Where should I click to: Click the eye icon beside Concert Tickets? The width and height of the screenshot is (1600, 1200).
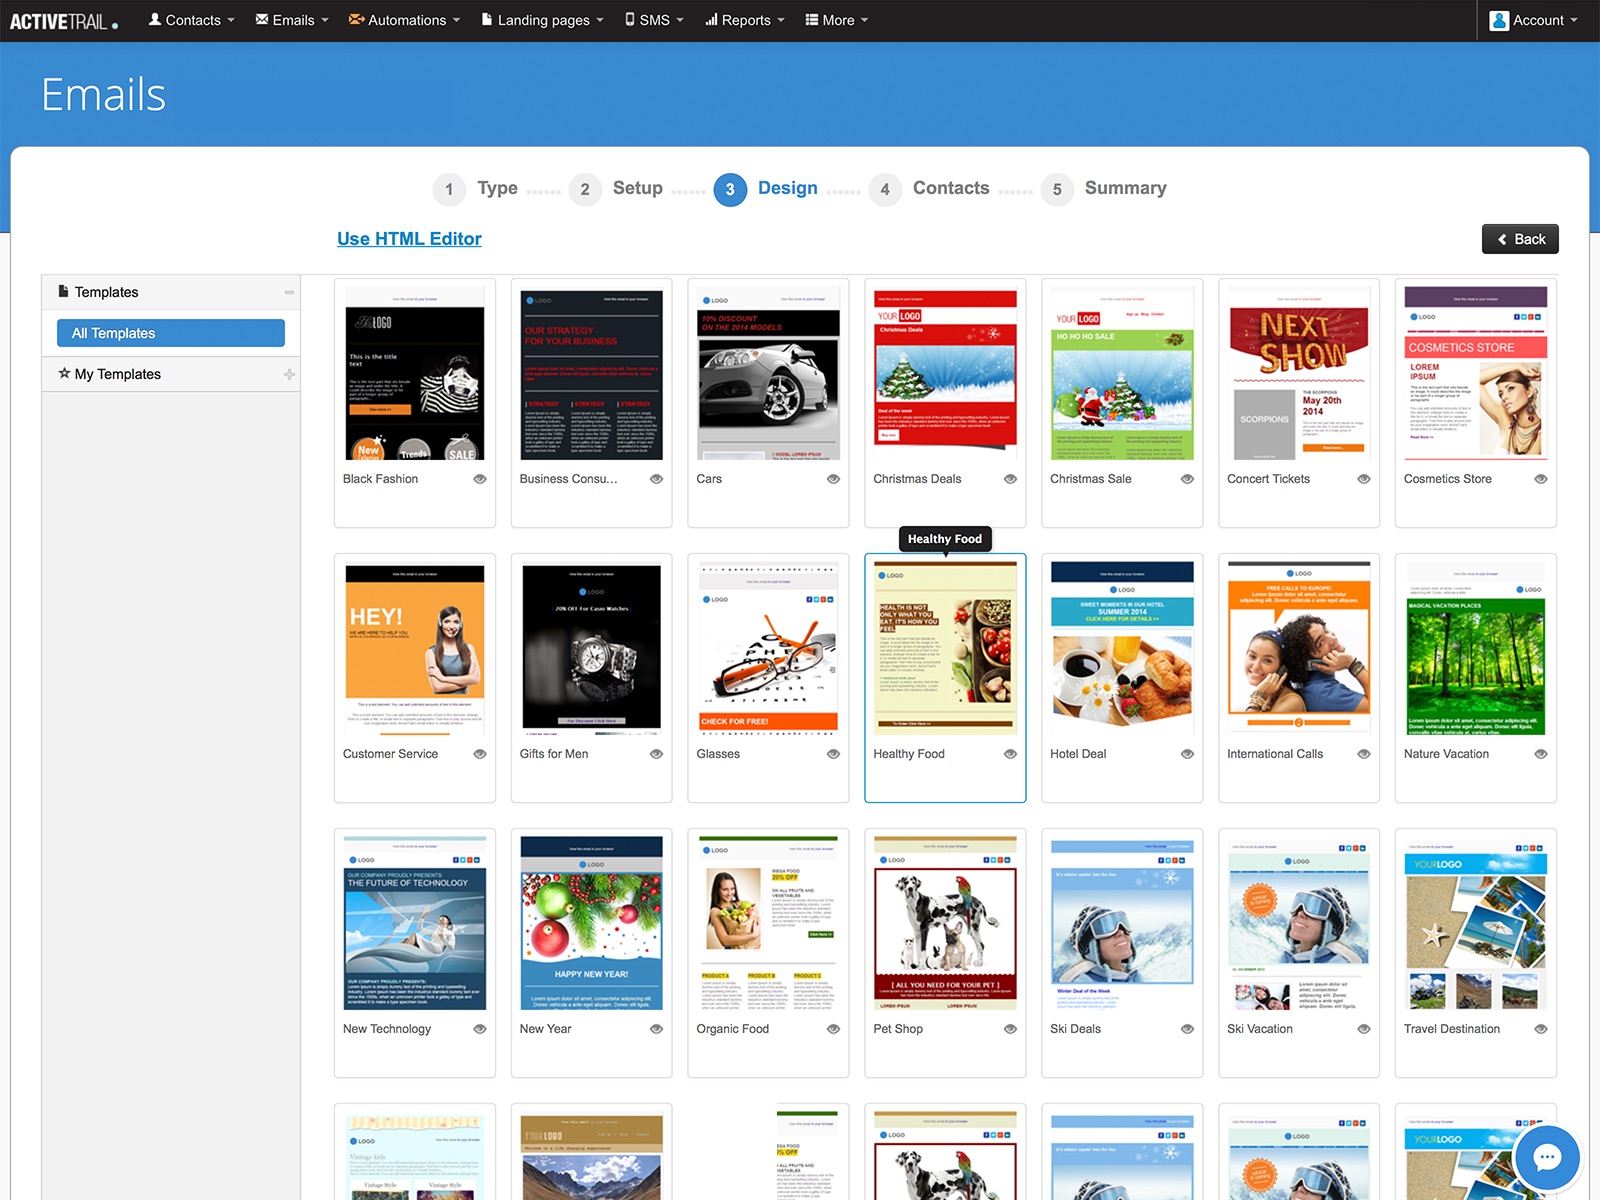tap(1364, 479)
